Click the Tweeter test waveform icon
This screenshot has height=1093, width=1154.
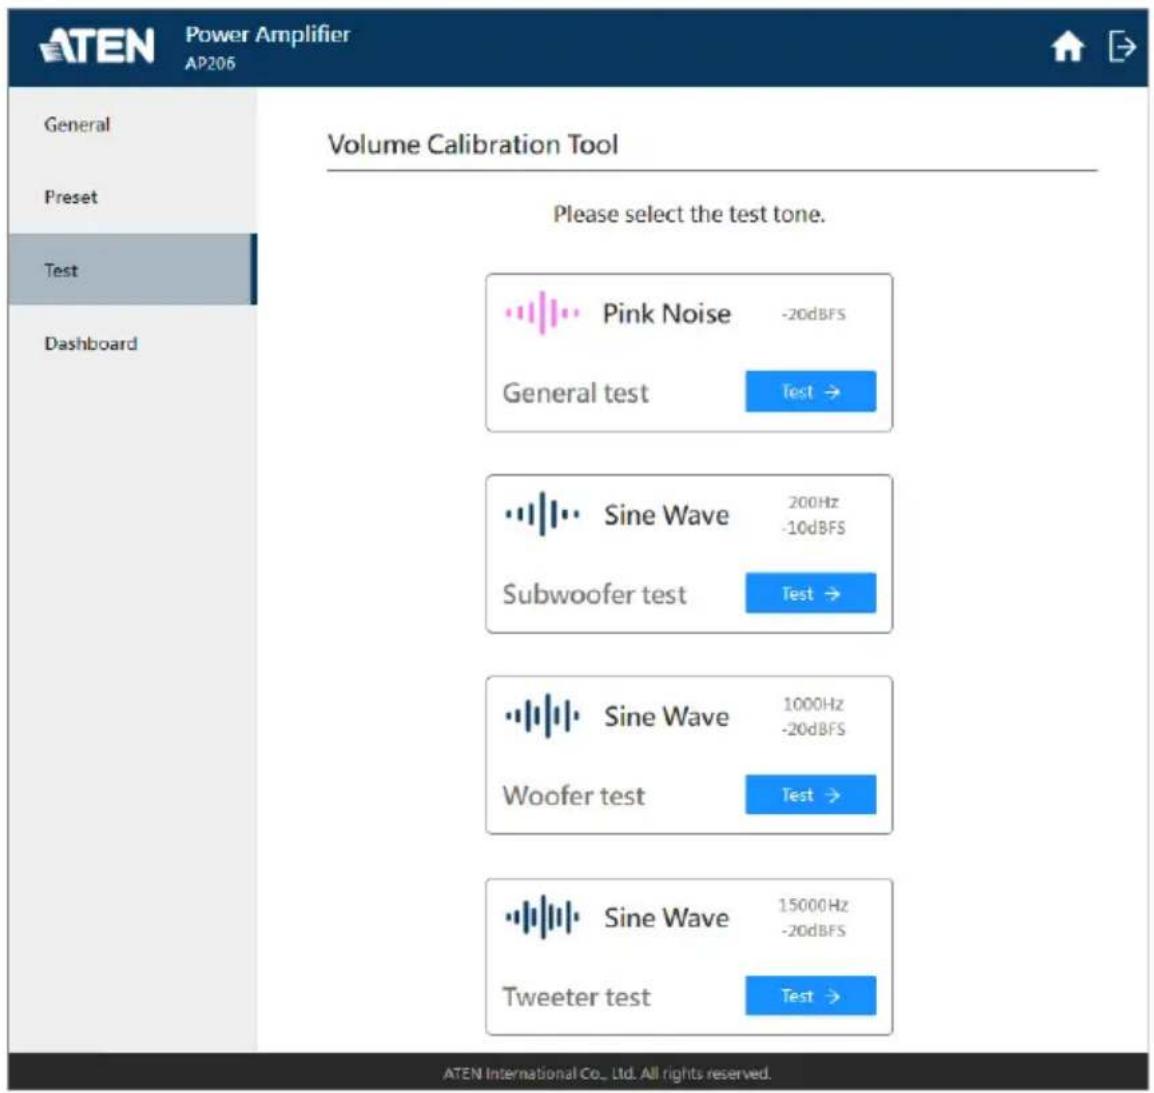click(x=542, y=916)
